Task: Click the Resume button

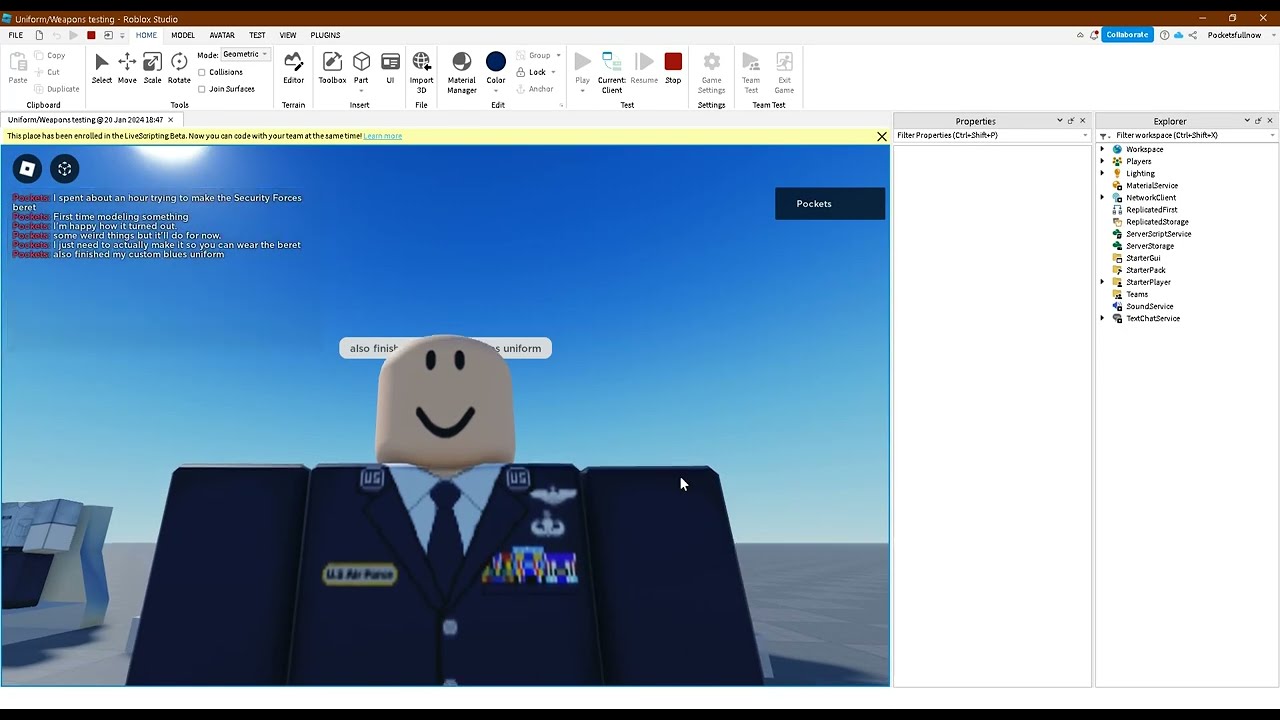Action: point(644,68)
